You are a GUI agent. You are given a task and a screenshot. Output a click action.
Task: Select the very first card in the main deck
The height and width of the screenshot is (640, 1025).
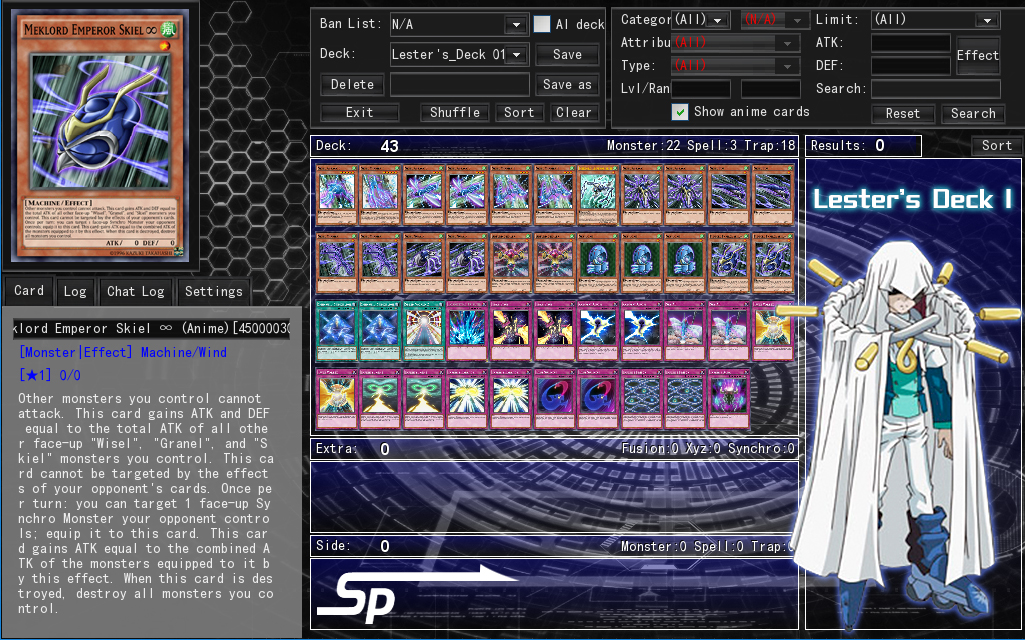(336, 195)
